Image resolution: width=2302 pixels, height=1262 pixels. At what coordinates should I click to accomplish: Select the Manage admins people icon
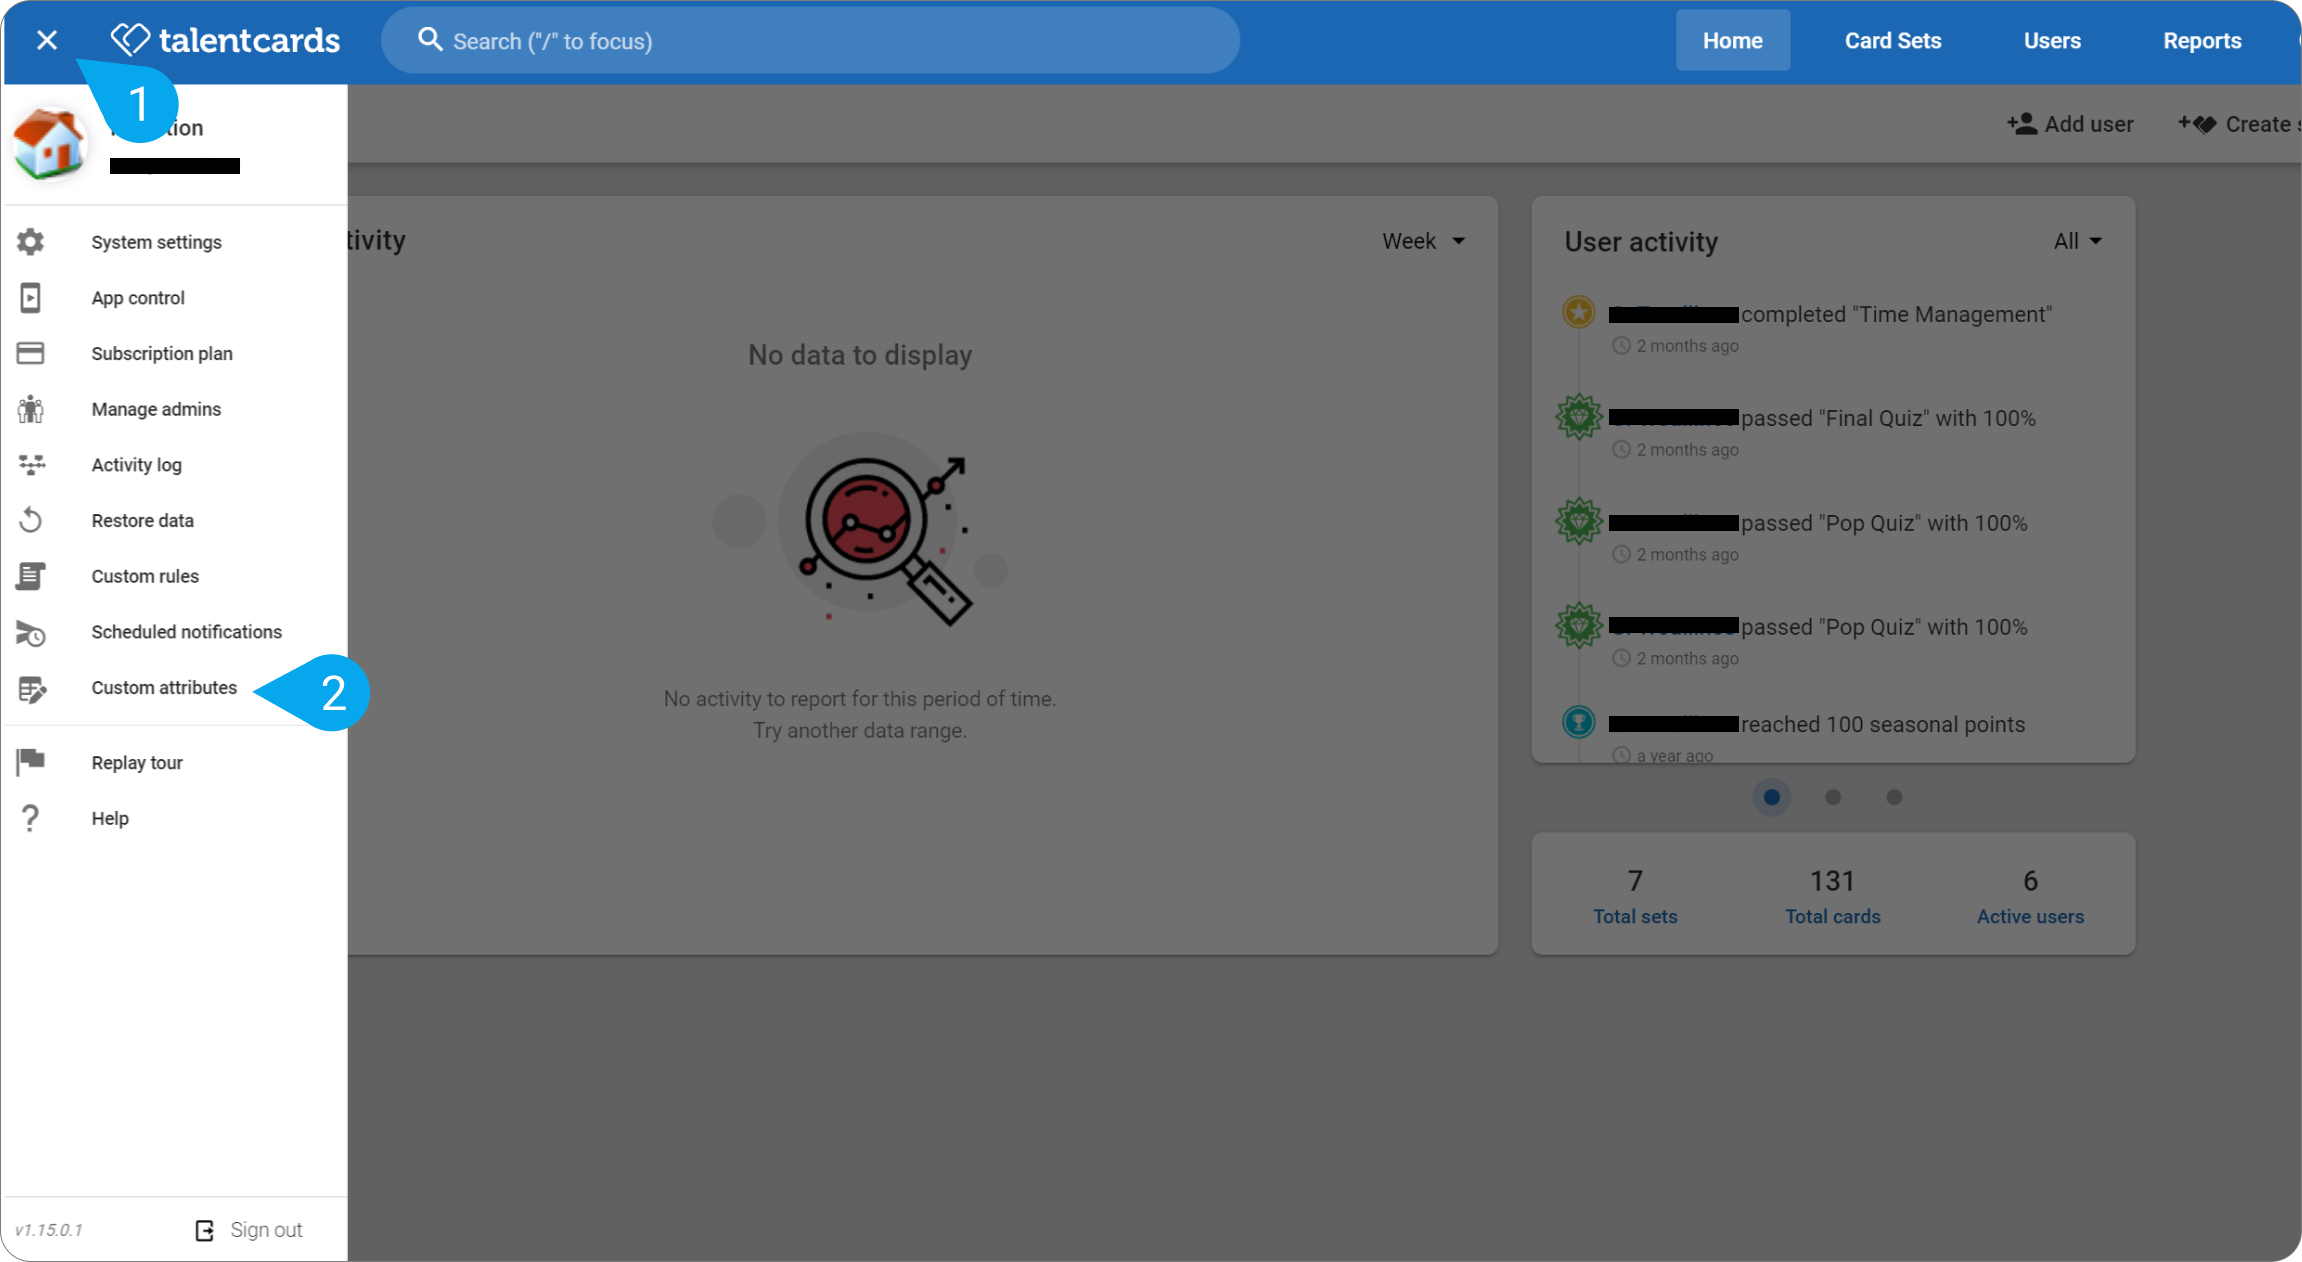coord(31,409)
